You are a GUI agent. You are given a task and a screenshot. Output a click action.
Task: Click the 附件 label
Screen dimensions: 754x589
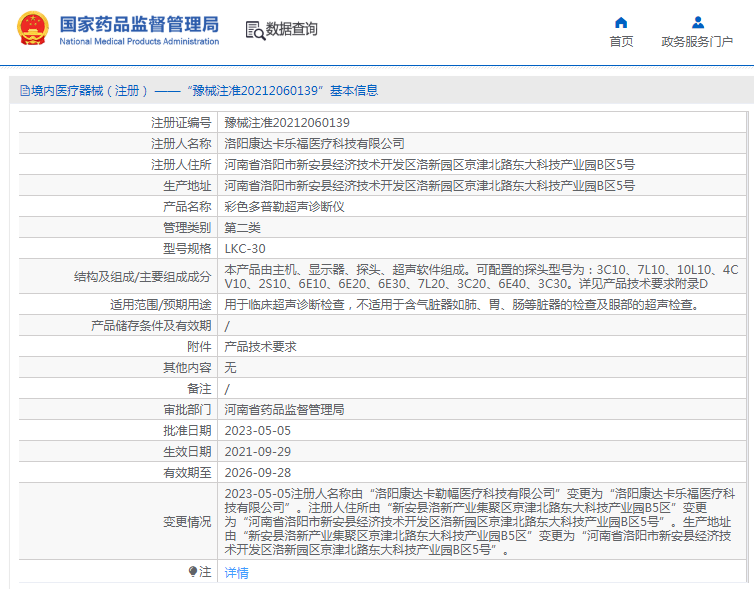click(199, 347)
